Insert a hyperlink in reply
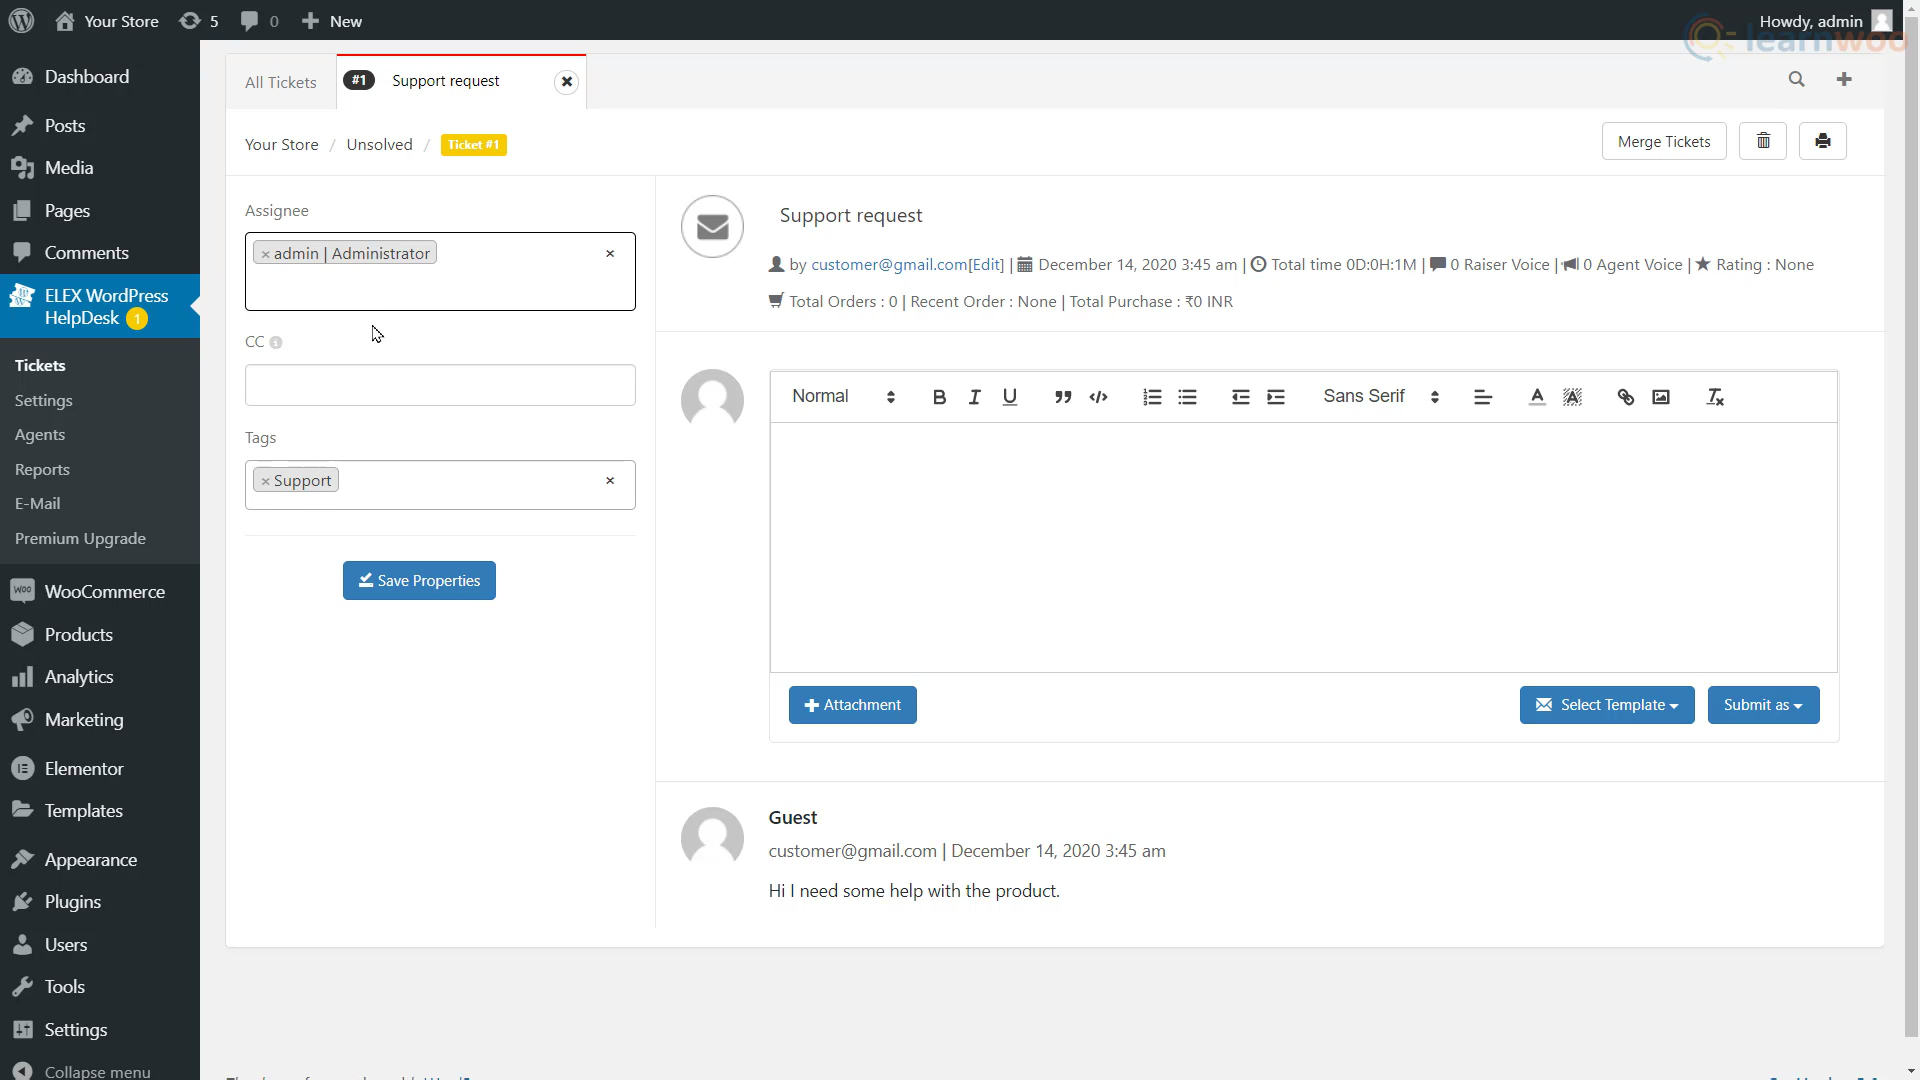Viewport: 1920px width, 1080px height. [1626, 397]
